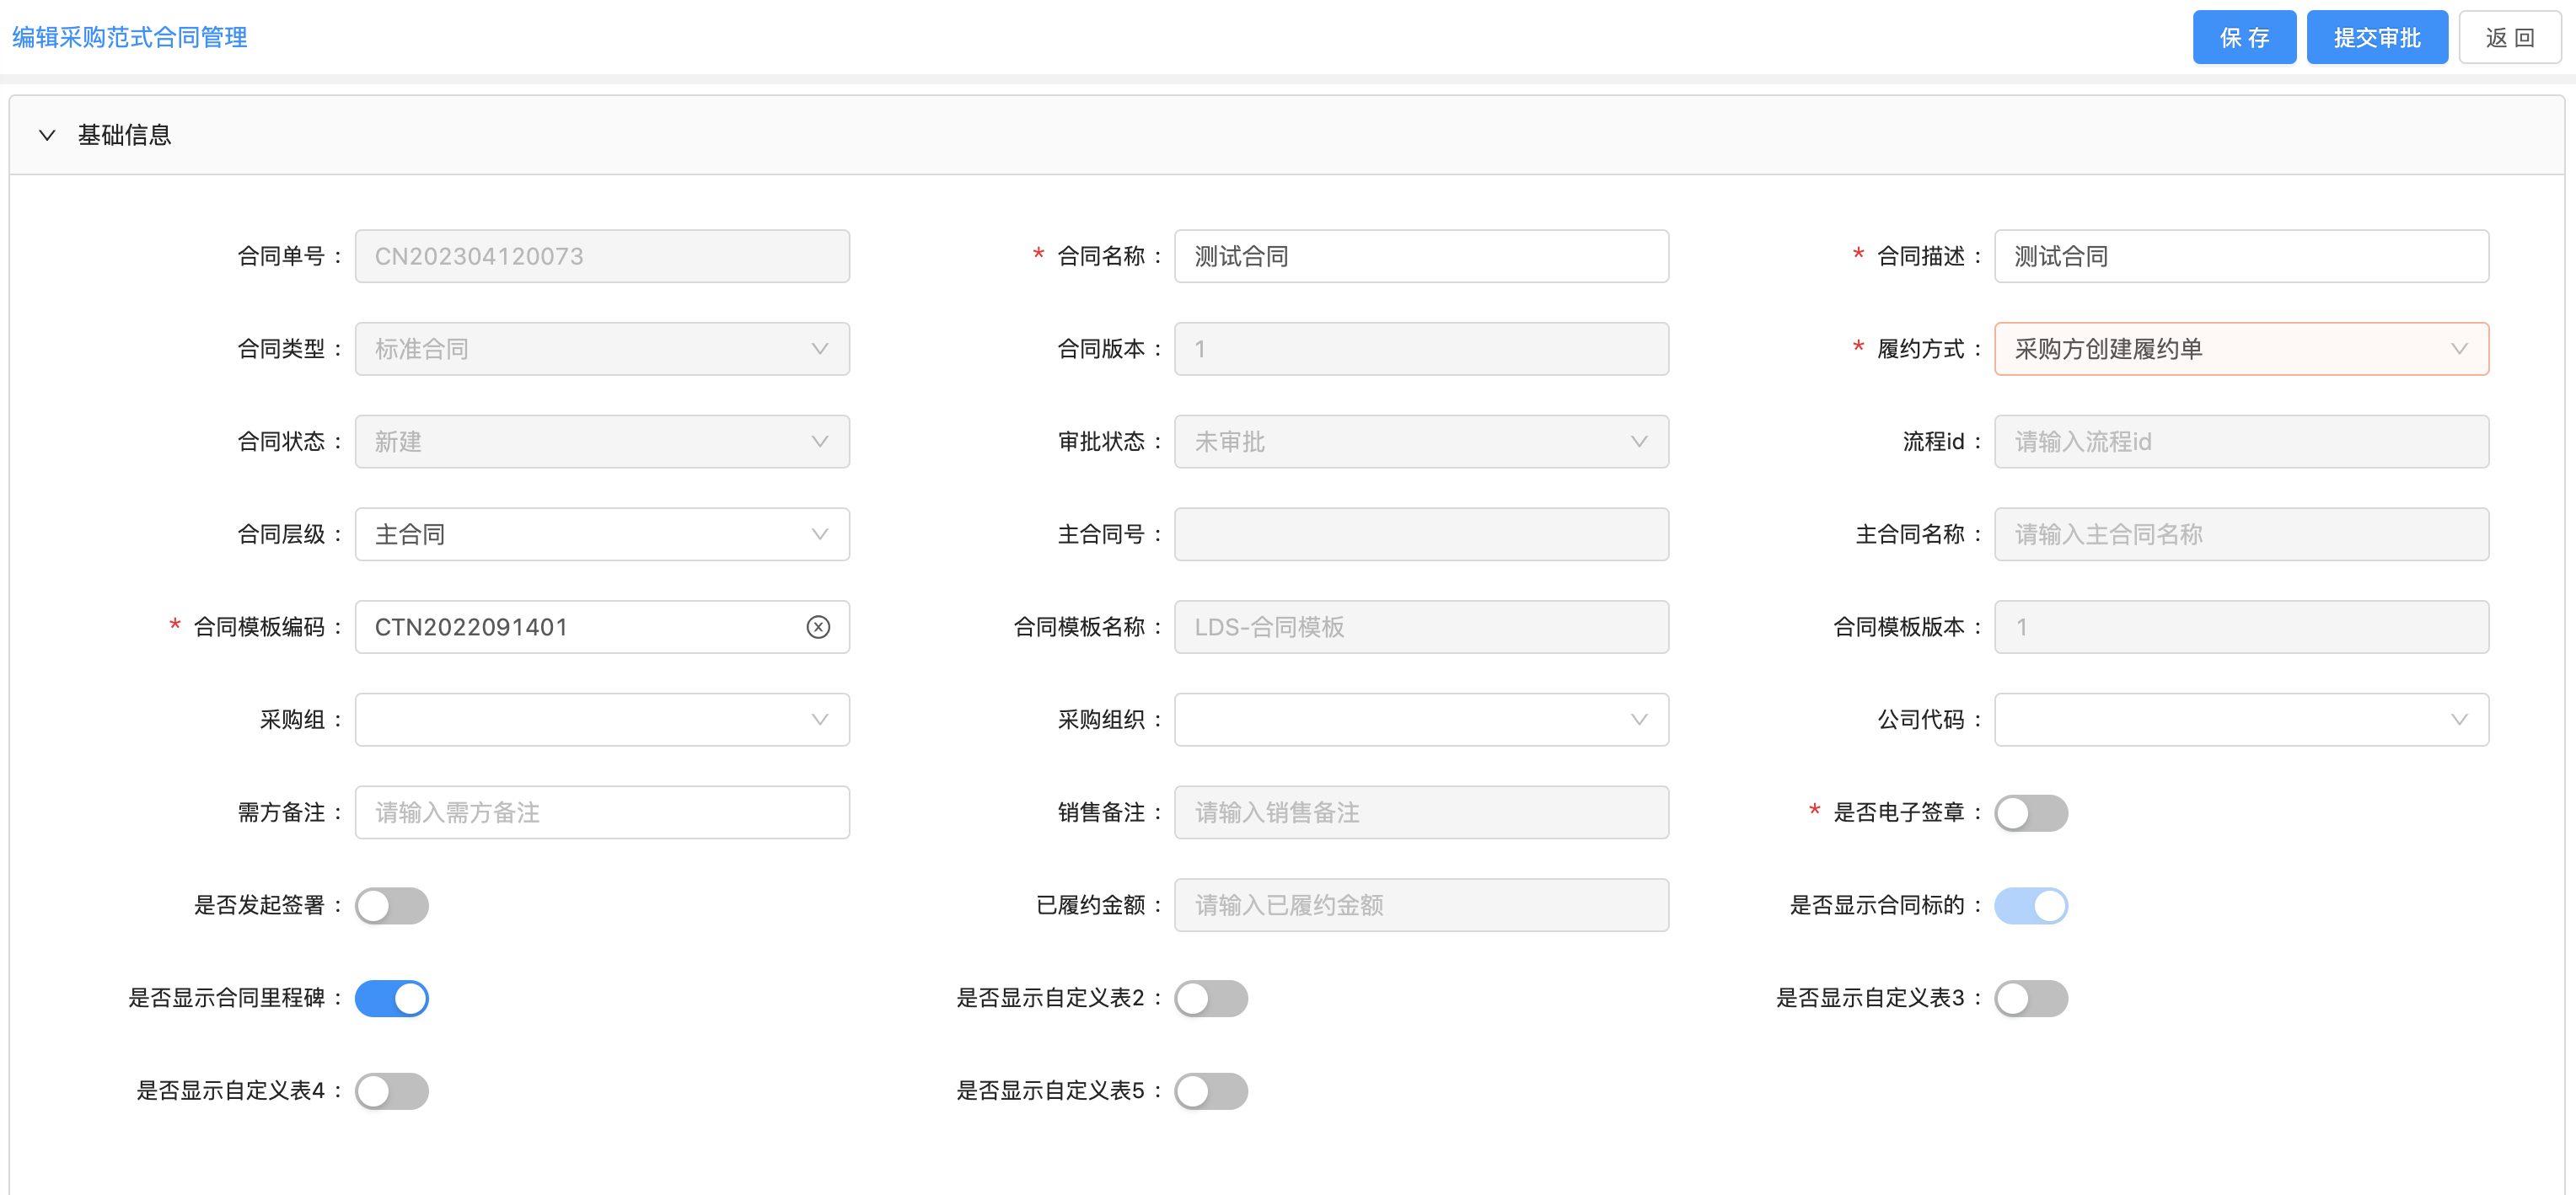
Task: Enable the 是否显示自定义表2 switch
Action: pyautogui.click(x=1210, y=998)
